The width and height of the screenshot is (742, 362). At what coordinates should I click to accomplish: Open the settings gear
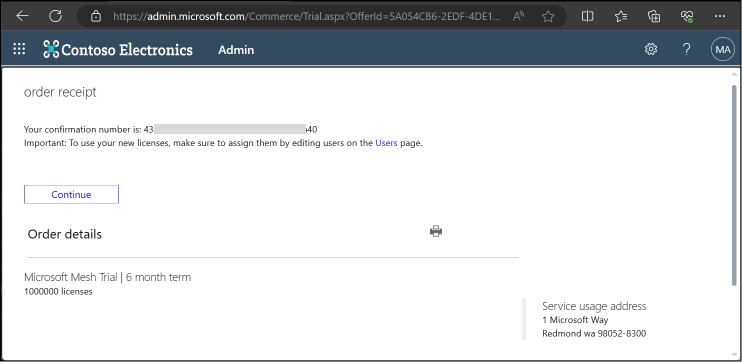[x=651, y=49]
